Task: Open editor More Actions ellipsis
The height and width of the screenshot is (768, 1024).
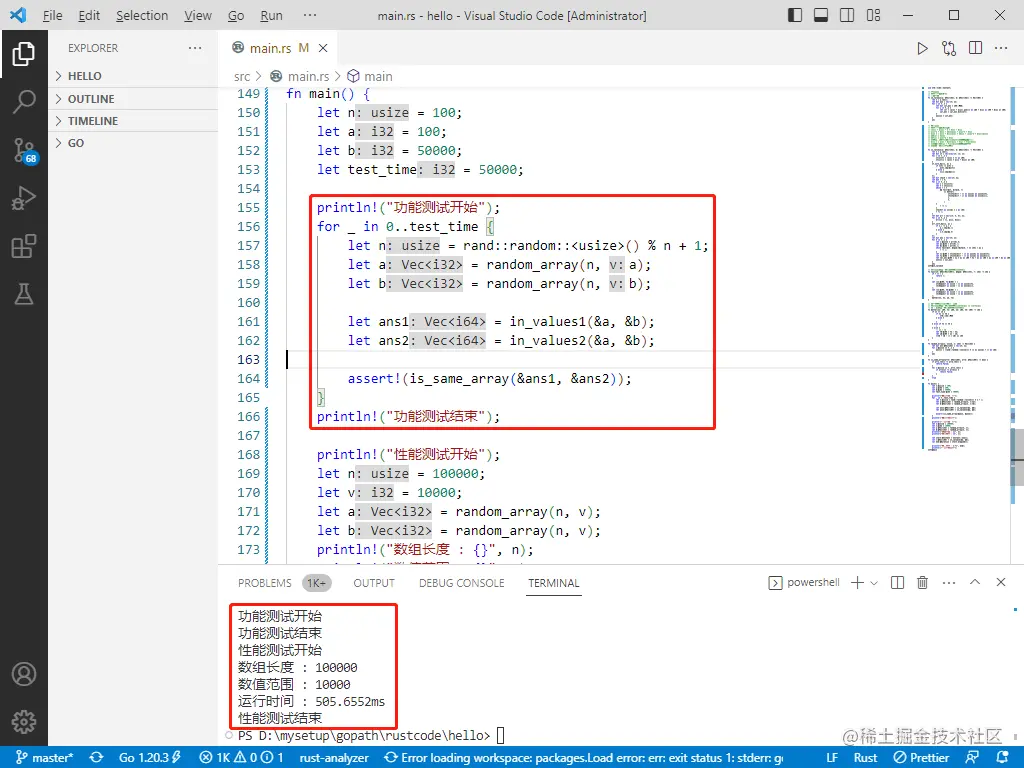Action: click(1001, 48)
